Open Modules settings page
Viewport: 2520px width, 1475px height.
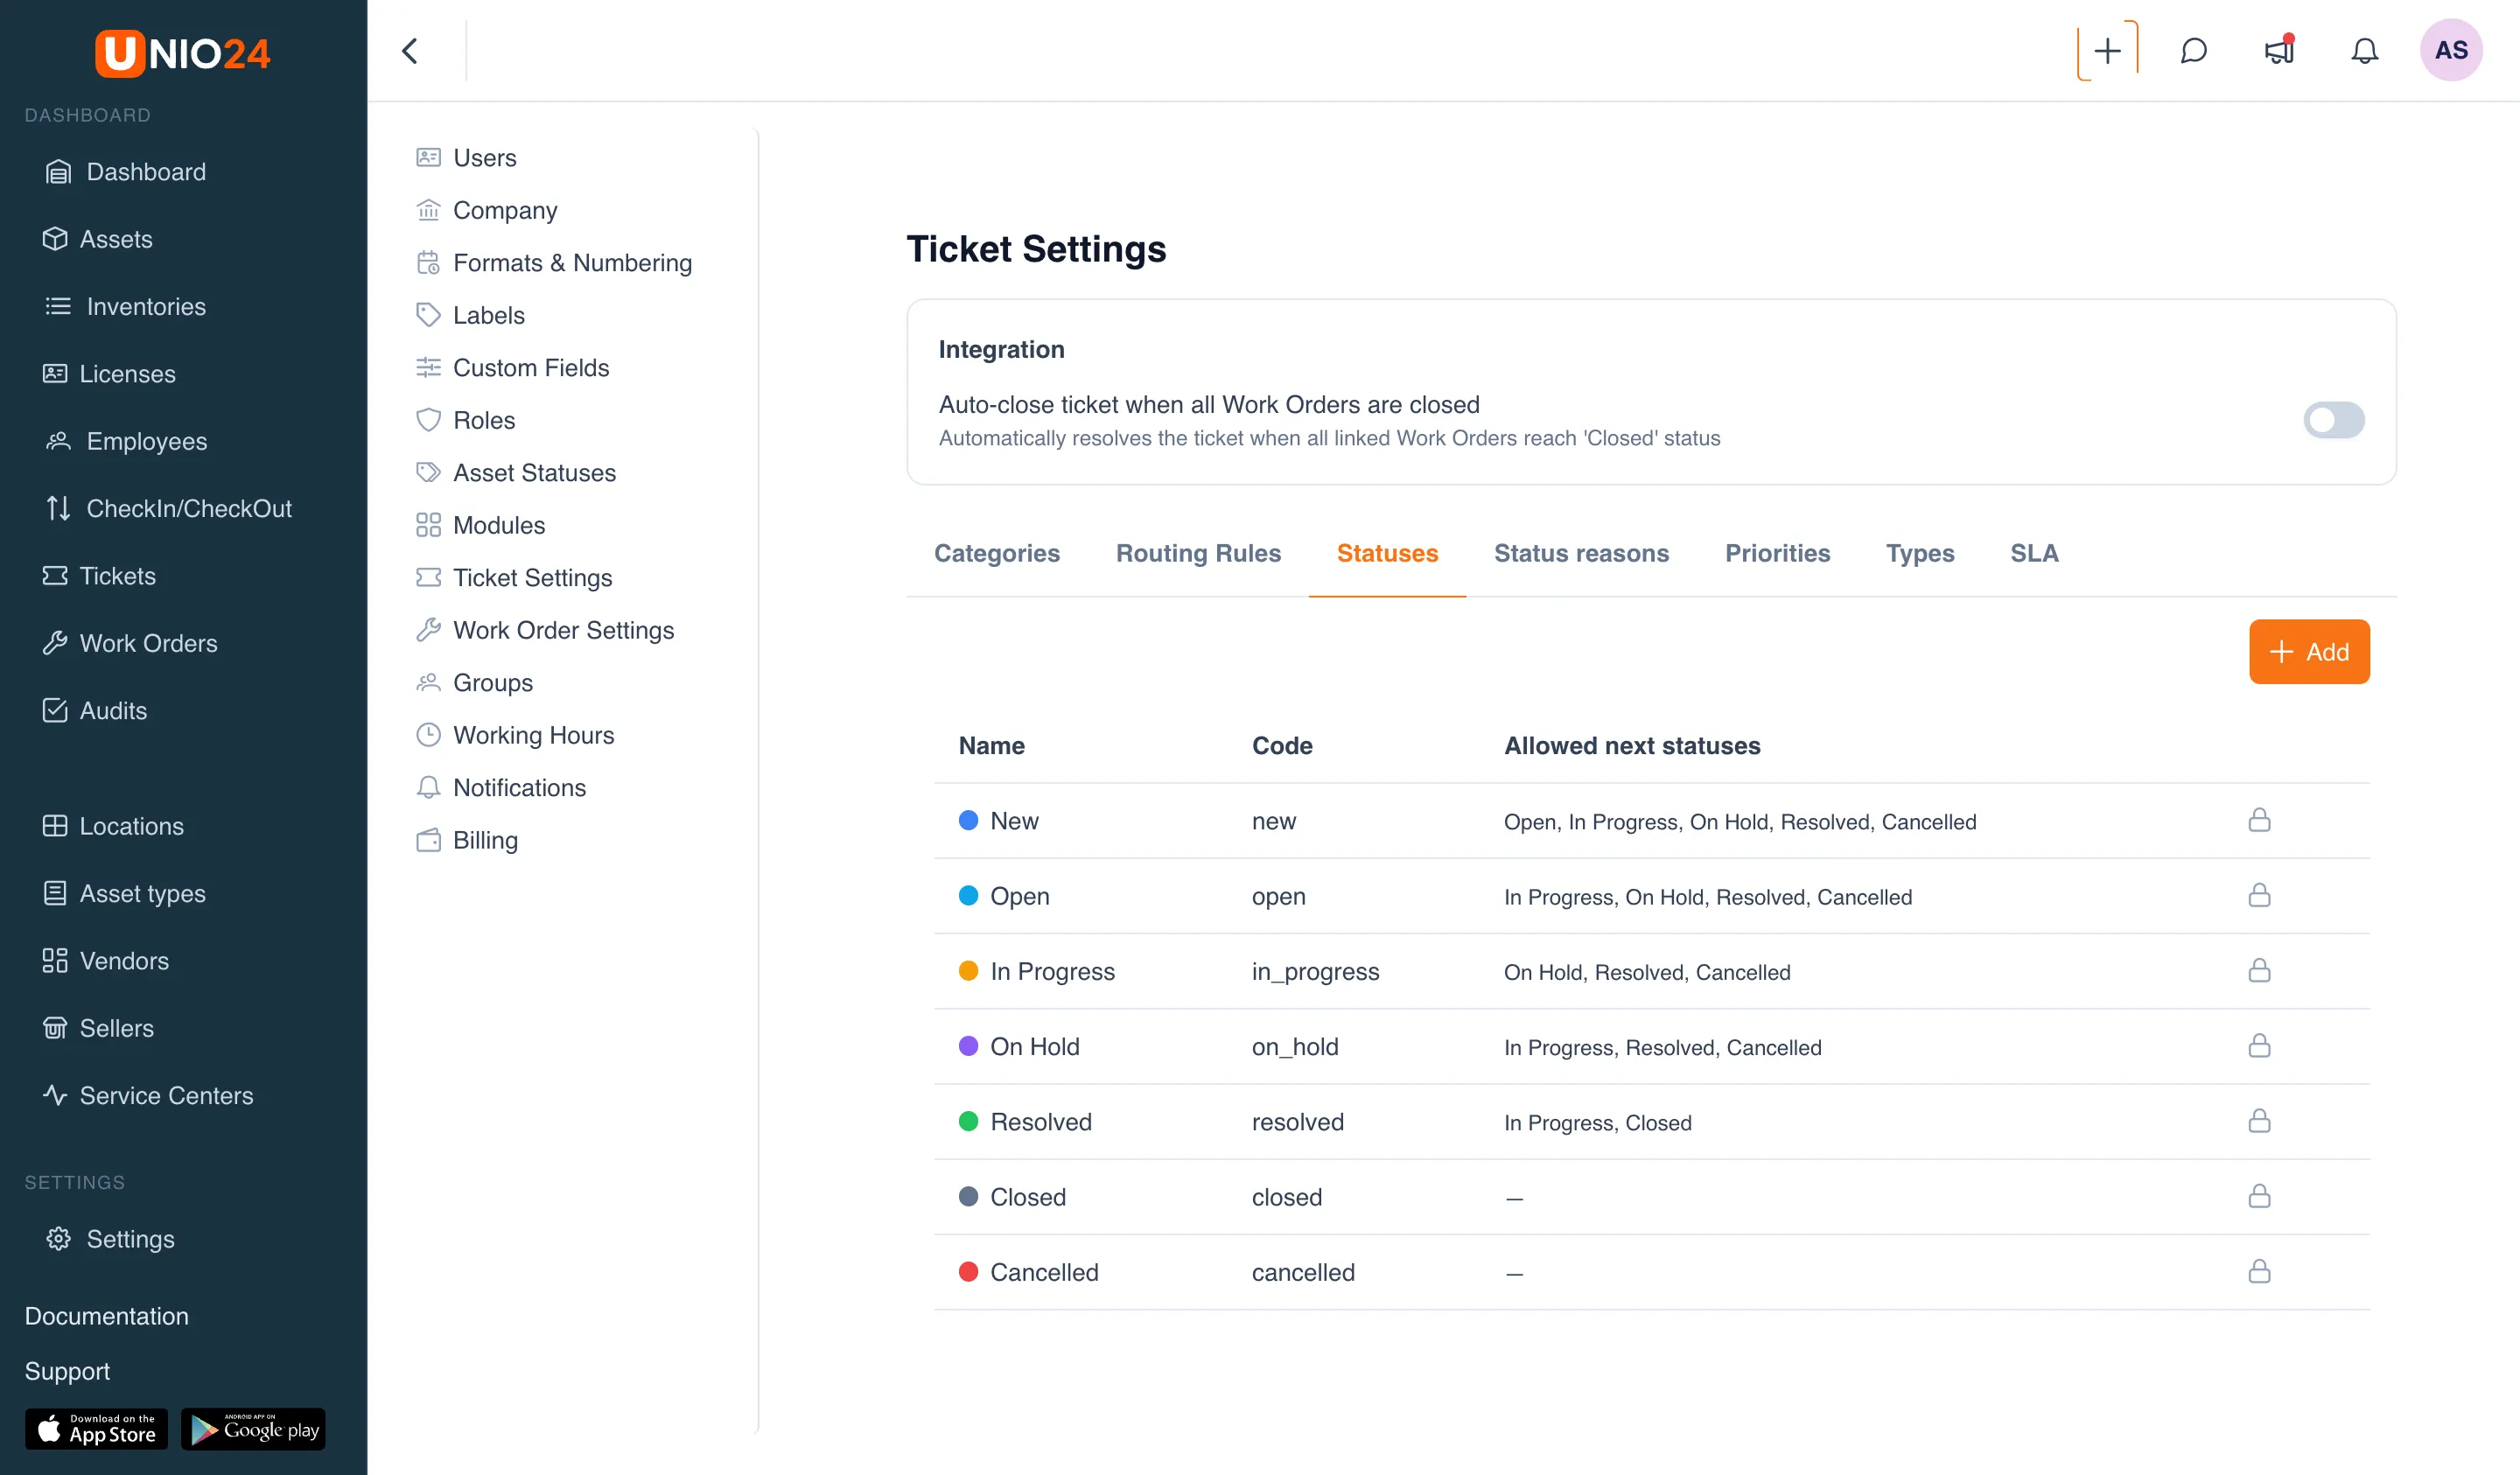coord(480,525)
